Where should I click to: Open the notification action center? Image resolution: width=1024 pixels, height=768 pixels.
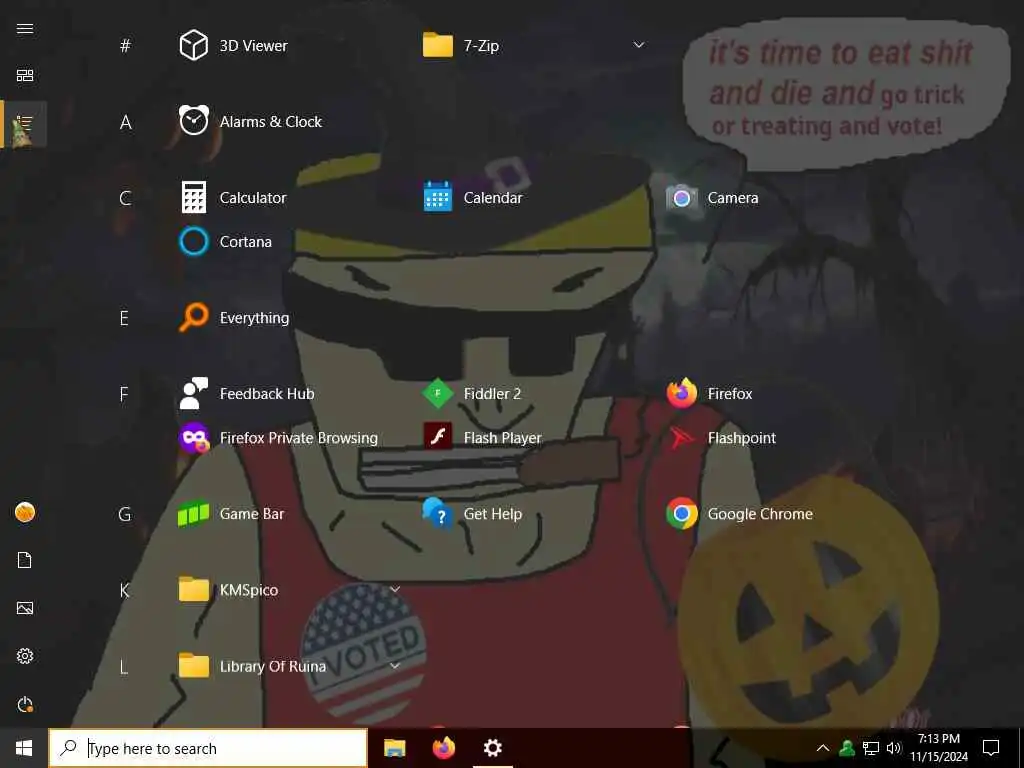tap(991, 748)
